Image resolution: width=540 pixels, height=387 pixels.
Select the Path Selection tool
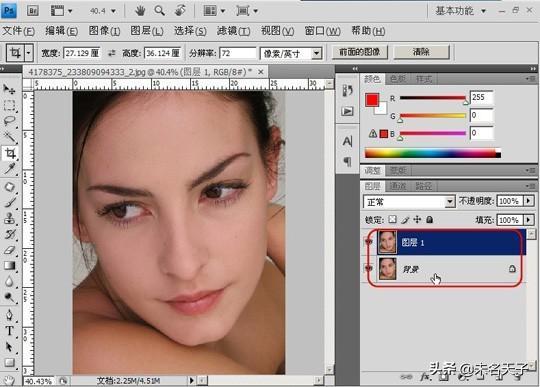(x=9, y=347)
